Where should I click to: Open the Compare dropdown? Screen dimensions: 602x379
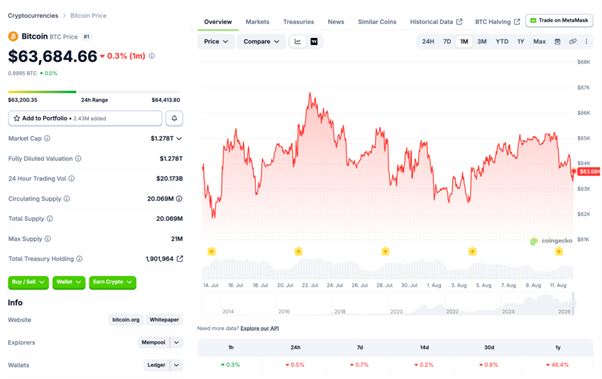coord(261,41)
